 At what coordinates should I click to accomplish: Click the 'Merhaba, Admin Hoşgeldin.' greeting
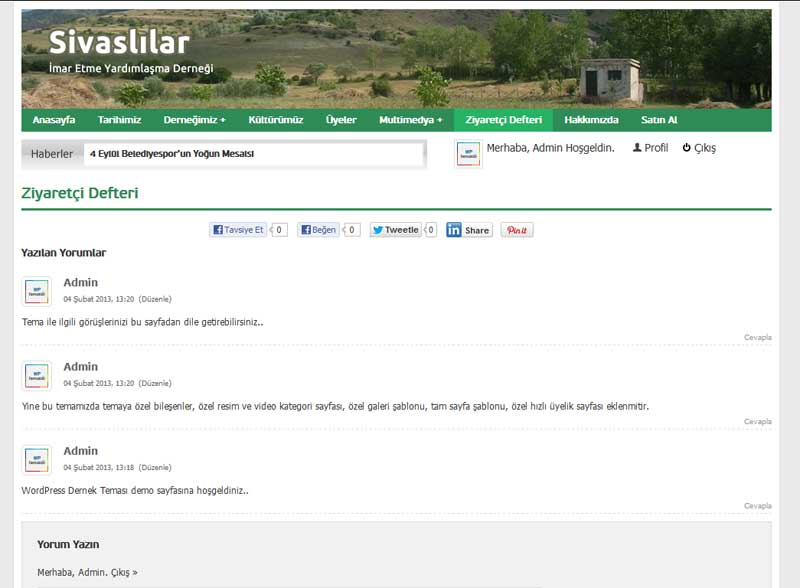pos(551,148)
